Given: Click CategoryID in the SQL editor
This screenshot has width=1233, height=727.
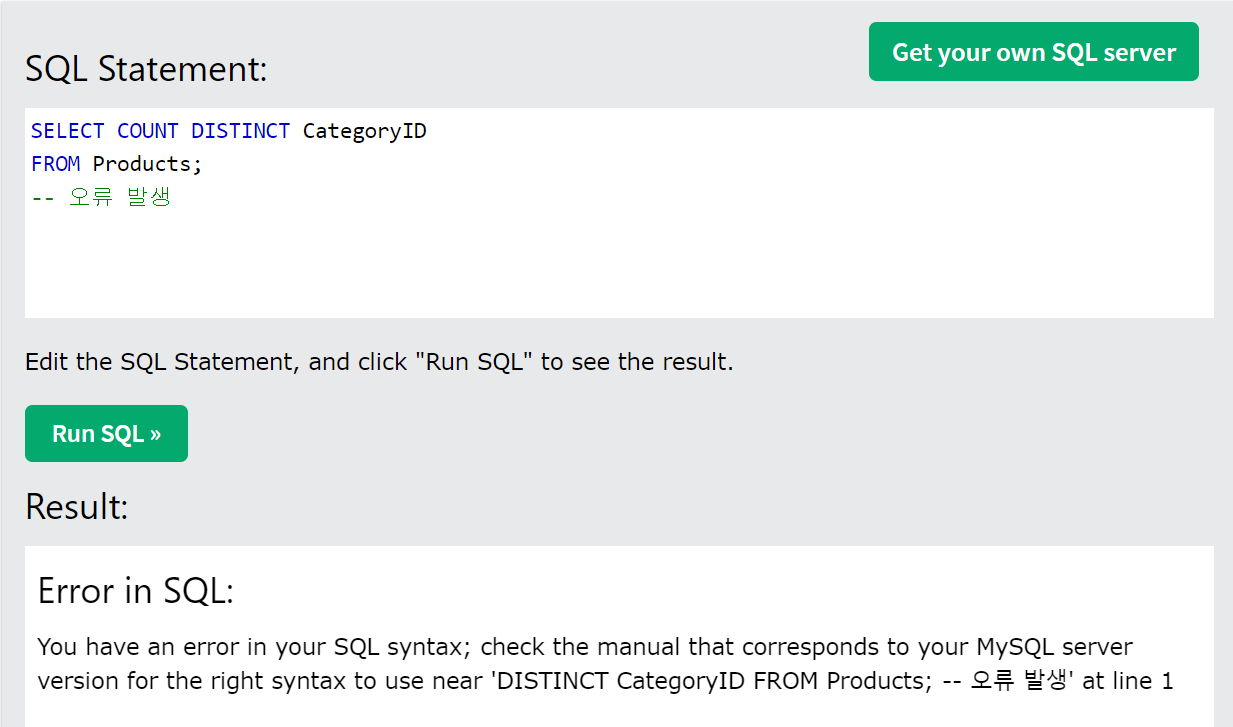Looking at the screenshot, I should coord(364,131).
